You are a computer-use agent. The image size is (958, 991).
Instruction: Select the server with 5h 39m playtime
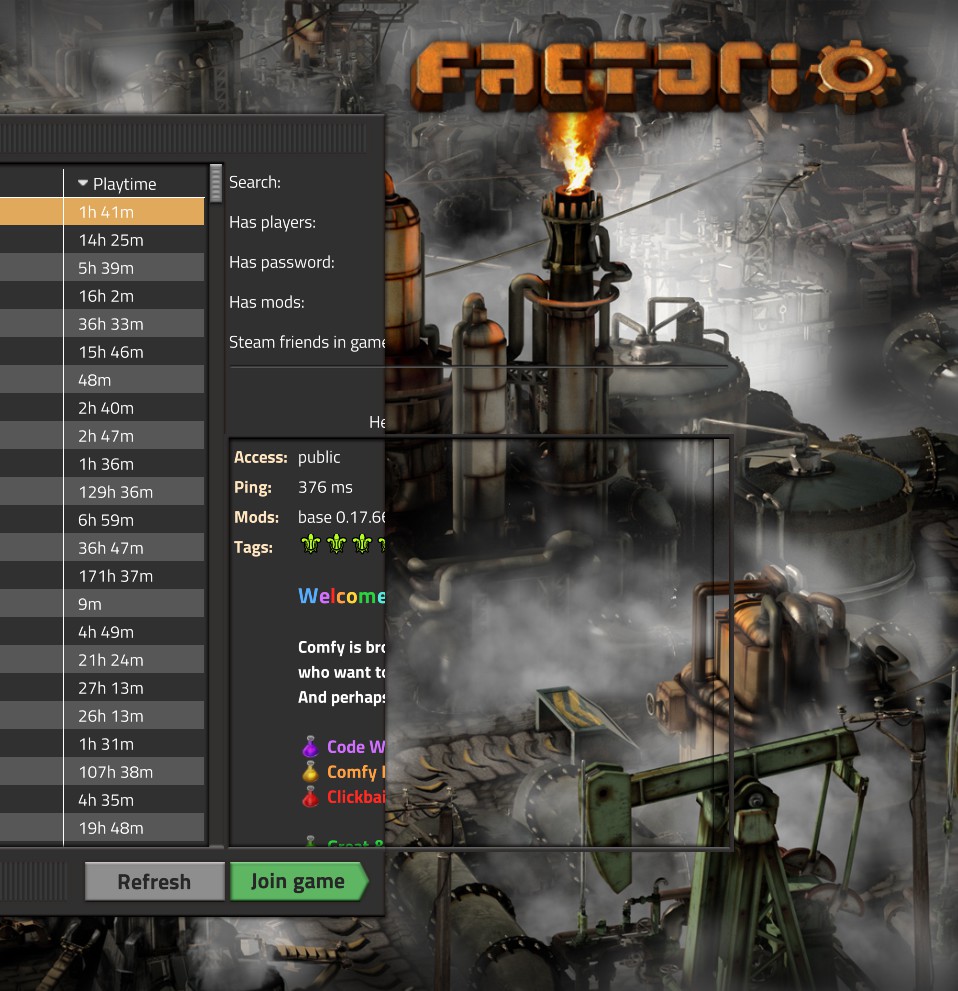pos(102,268)
